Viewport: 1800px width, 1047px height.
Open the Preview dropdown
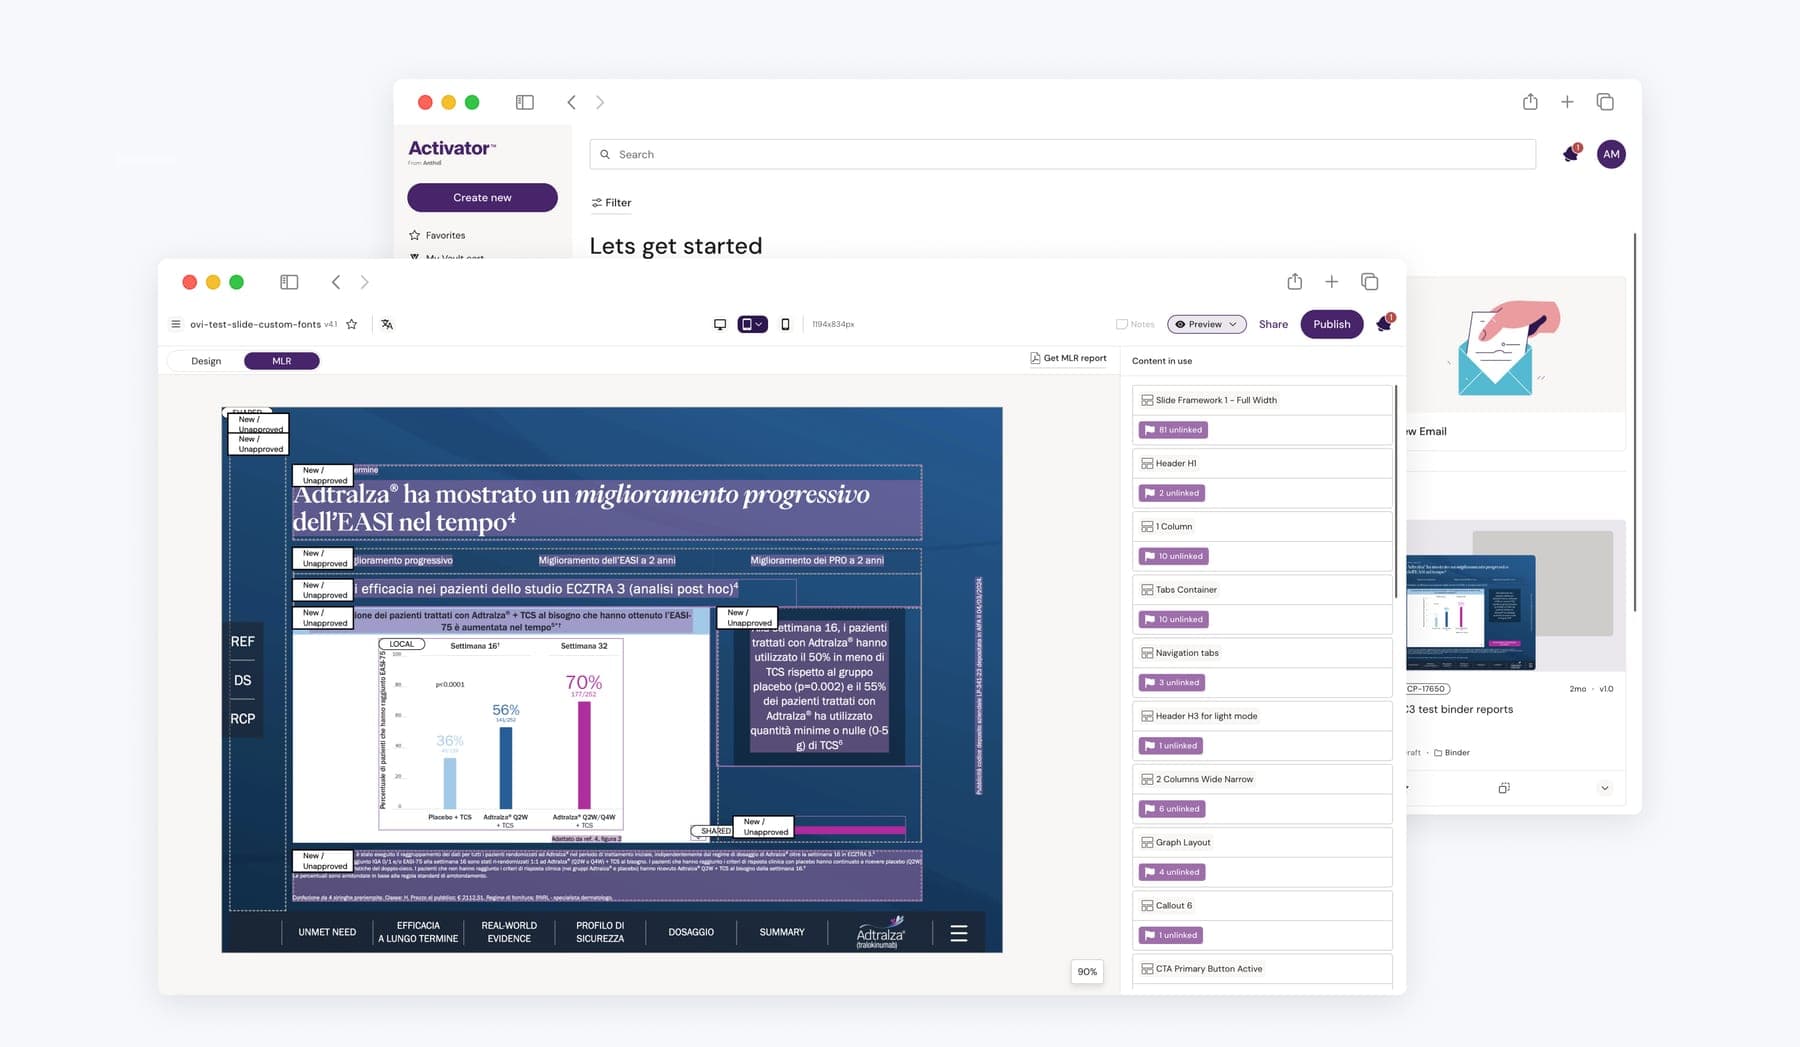pos(1207,324)
